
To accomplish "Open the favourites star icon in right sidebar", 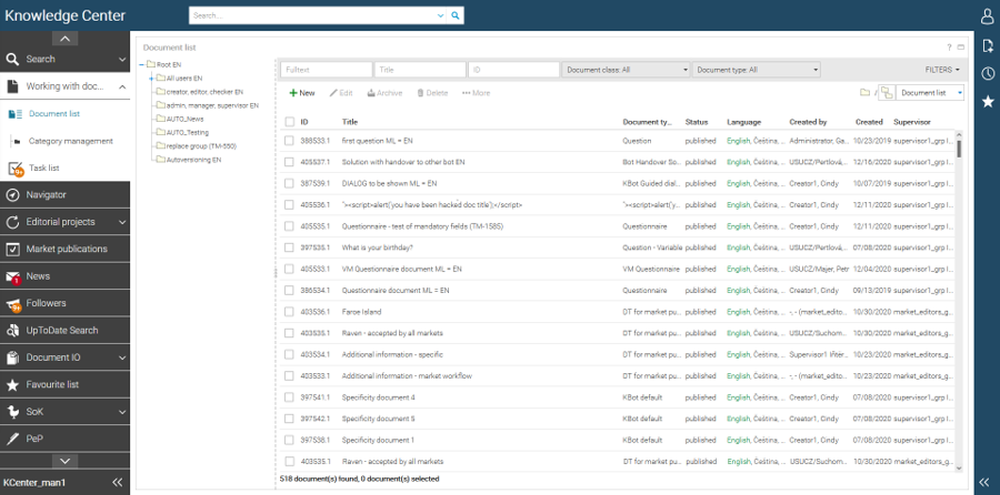I will (987, 101).
